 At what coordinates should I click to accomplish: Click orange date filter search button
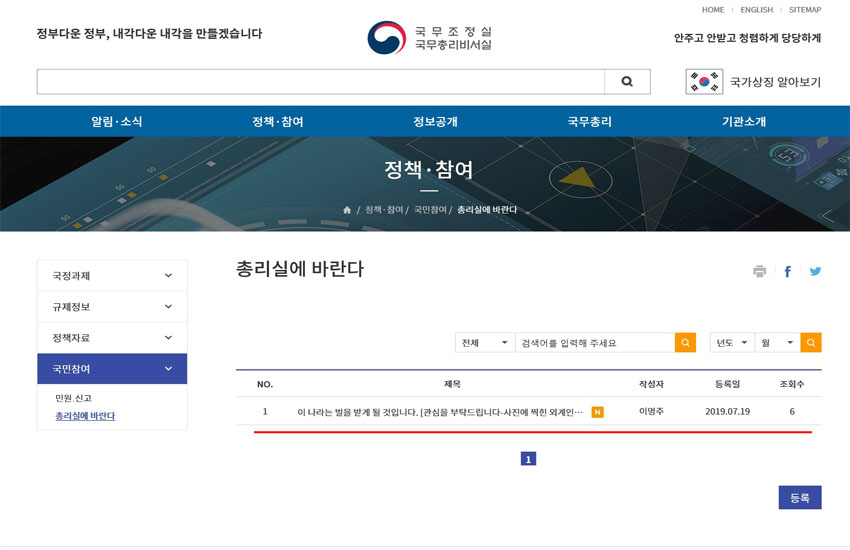(x=810, y=343)
